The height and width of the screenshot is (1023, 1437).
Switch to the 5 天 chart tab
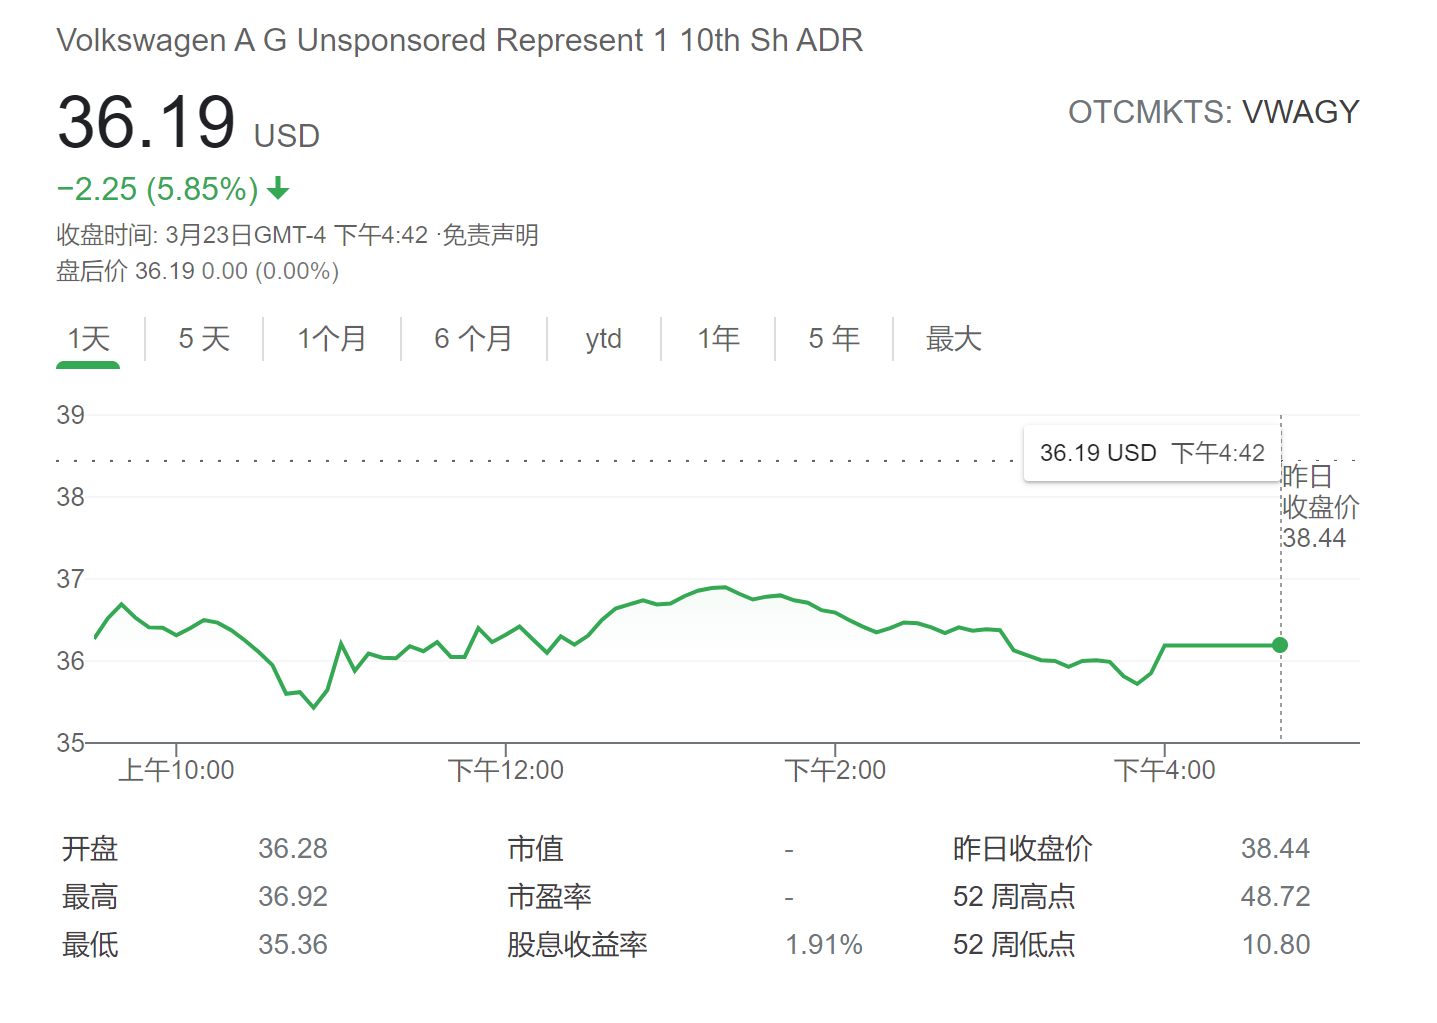(204, 339)
